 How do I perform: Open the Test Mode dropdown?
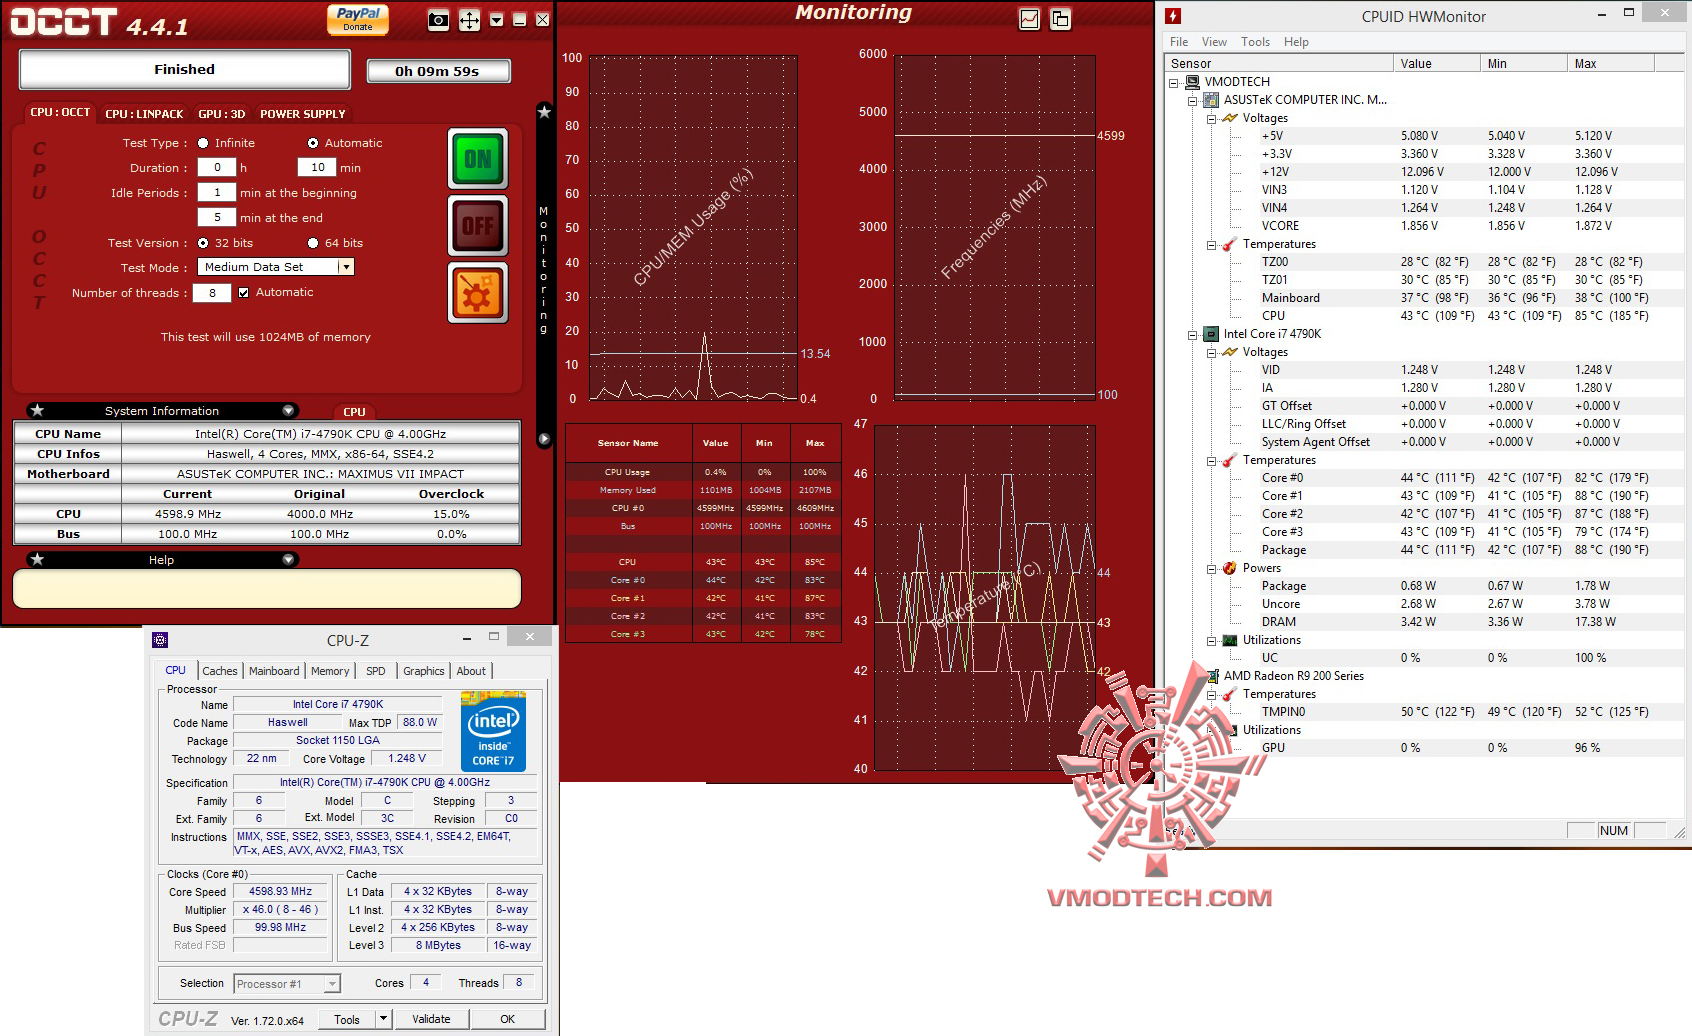pyautogui.click(x=345, y=267)
